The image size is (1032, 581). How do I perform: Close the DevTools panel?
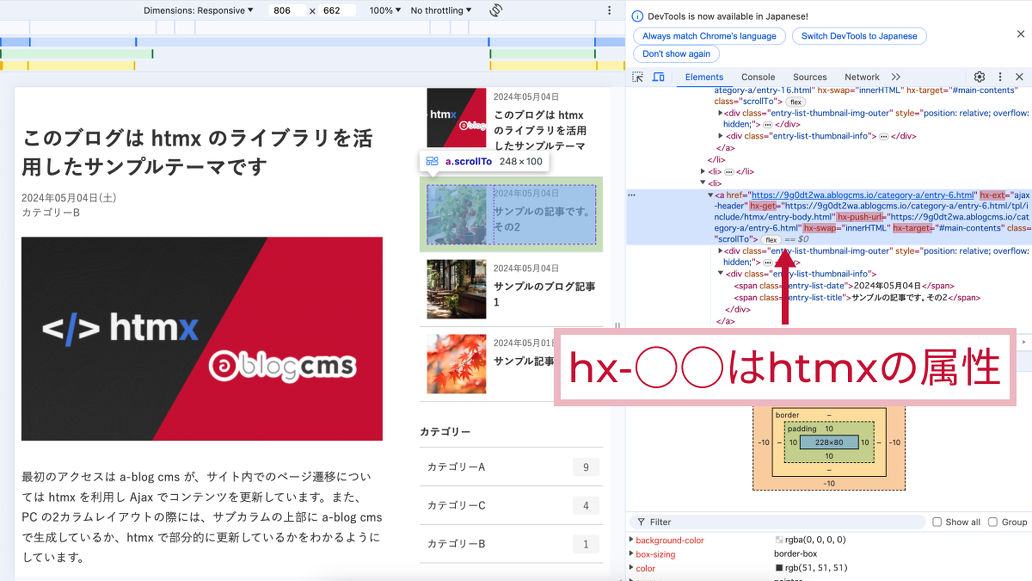pyautogui.click(x=1019, y=77)
